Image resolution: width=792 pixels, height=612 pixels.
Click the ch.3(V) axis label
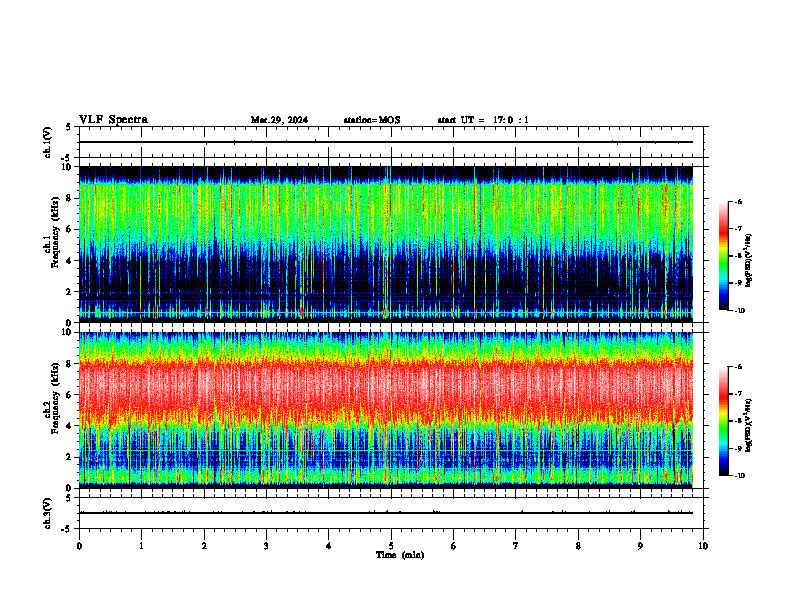click(48, 513)
